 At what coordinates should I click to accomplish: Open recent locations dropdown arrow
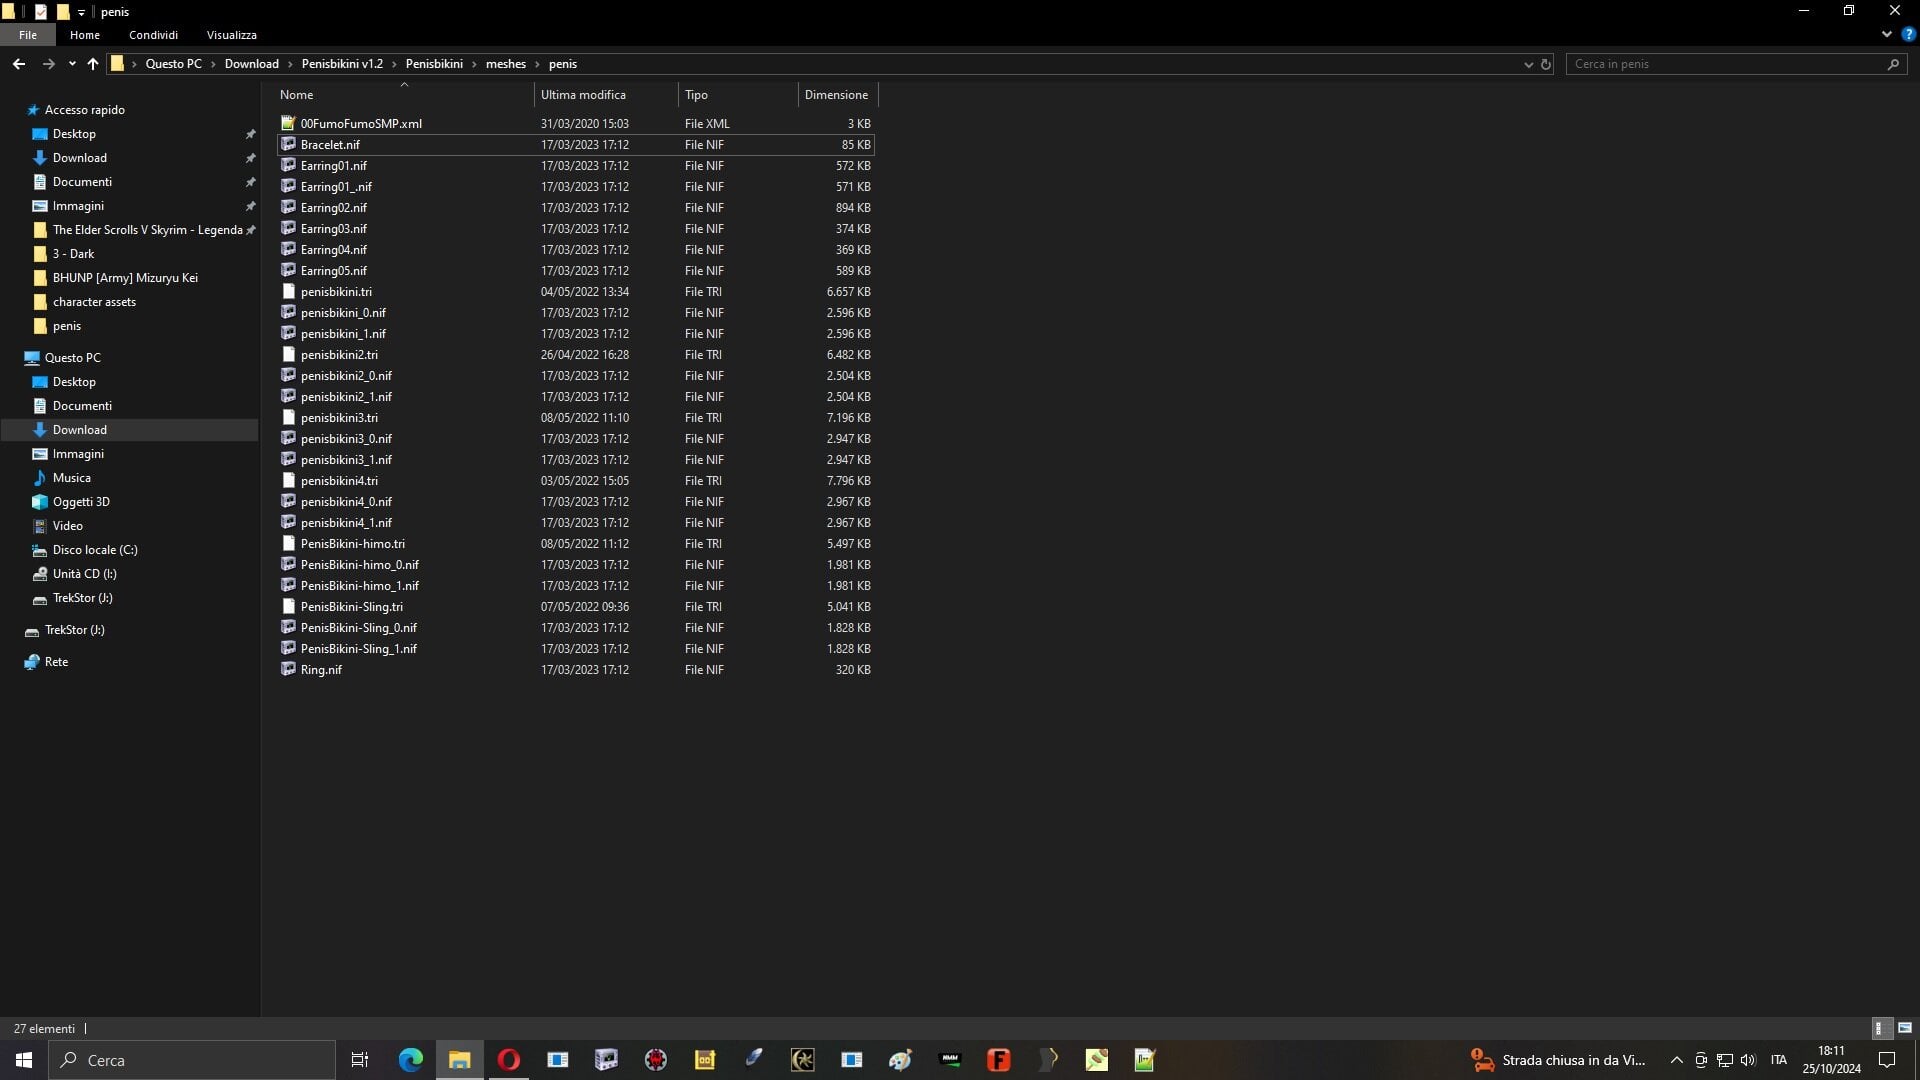click(x=72, y=64)
